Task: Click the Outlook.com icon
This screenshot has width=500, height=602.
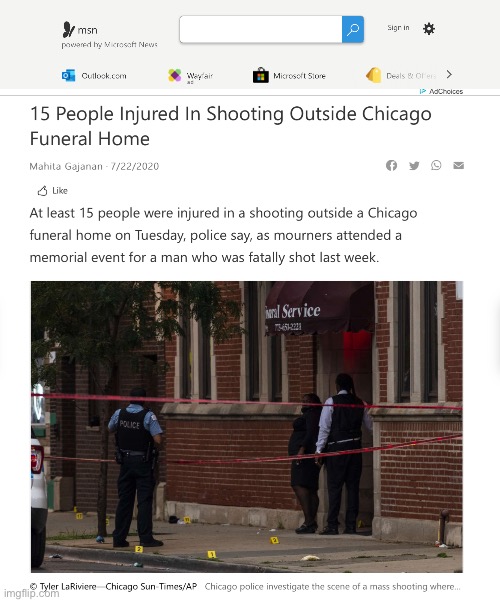Action: point(68,75)
